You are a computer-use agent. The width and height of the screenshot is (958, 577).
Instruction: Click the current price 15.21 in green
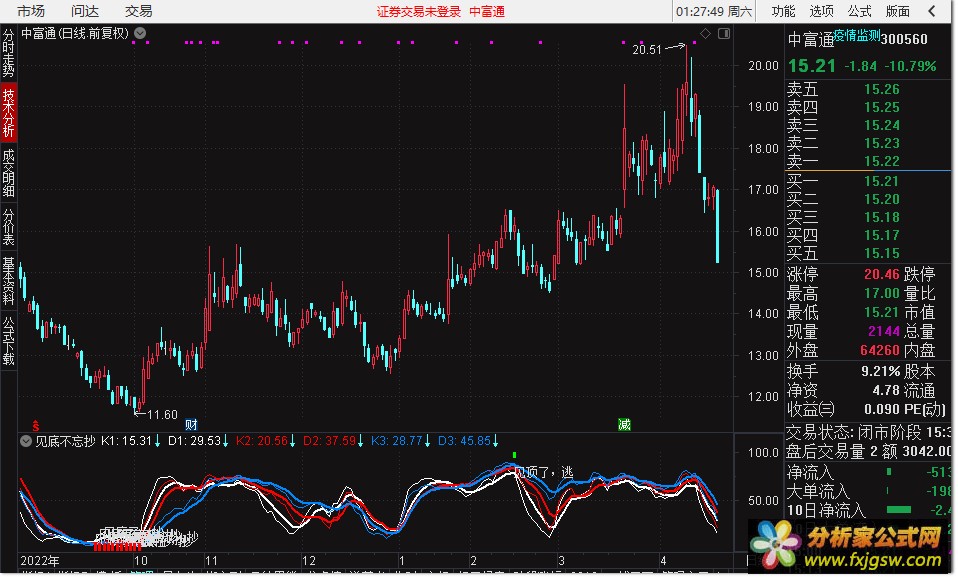coord(811,66)
